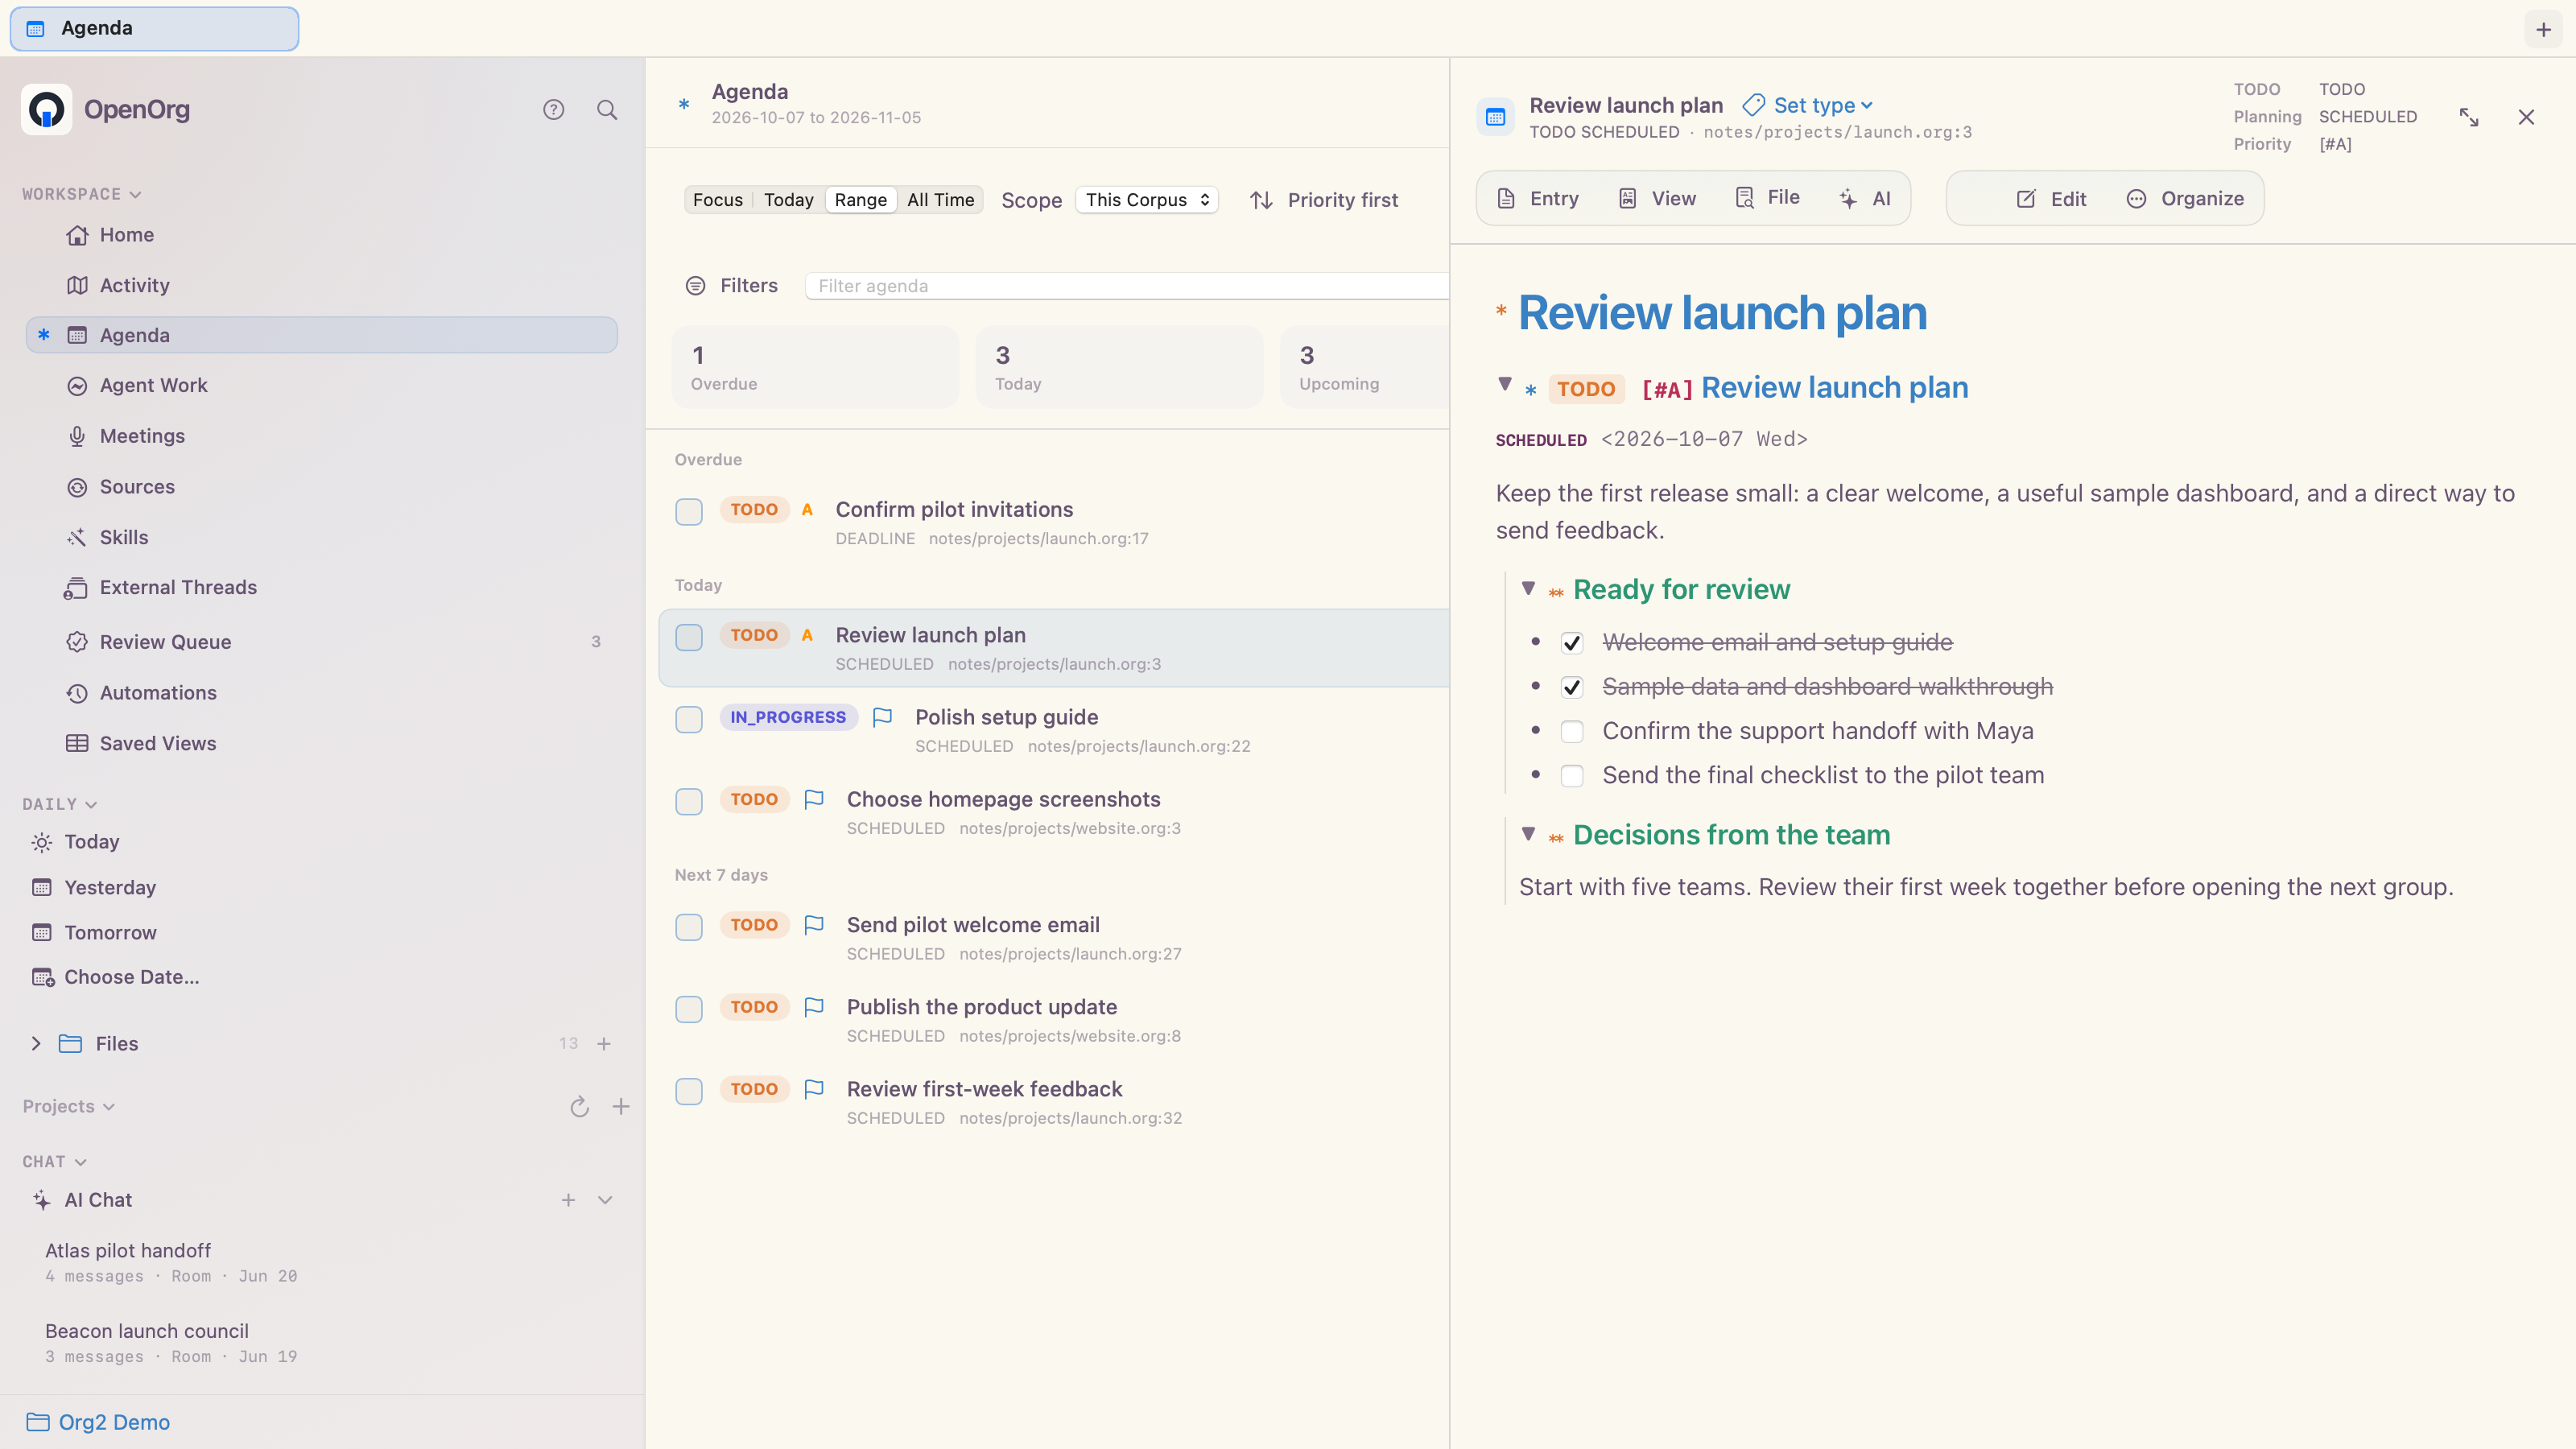Click the Overdue summary card
The height and width of the screenshot is (1449, 2576).
[815, 368]
